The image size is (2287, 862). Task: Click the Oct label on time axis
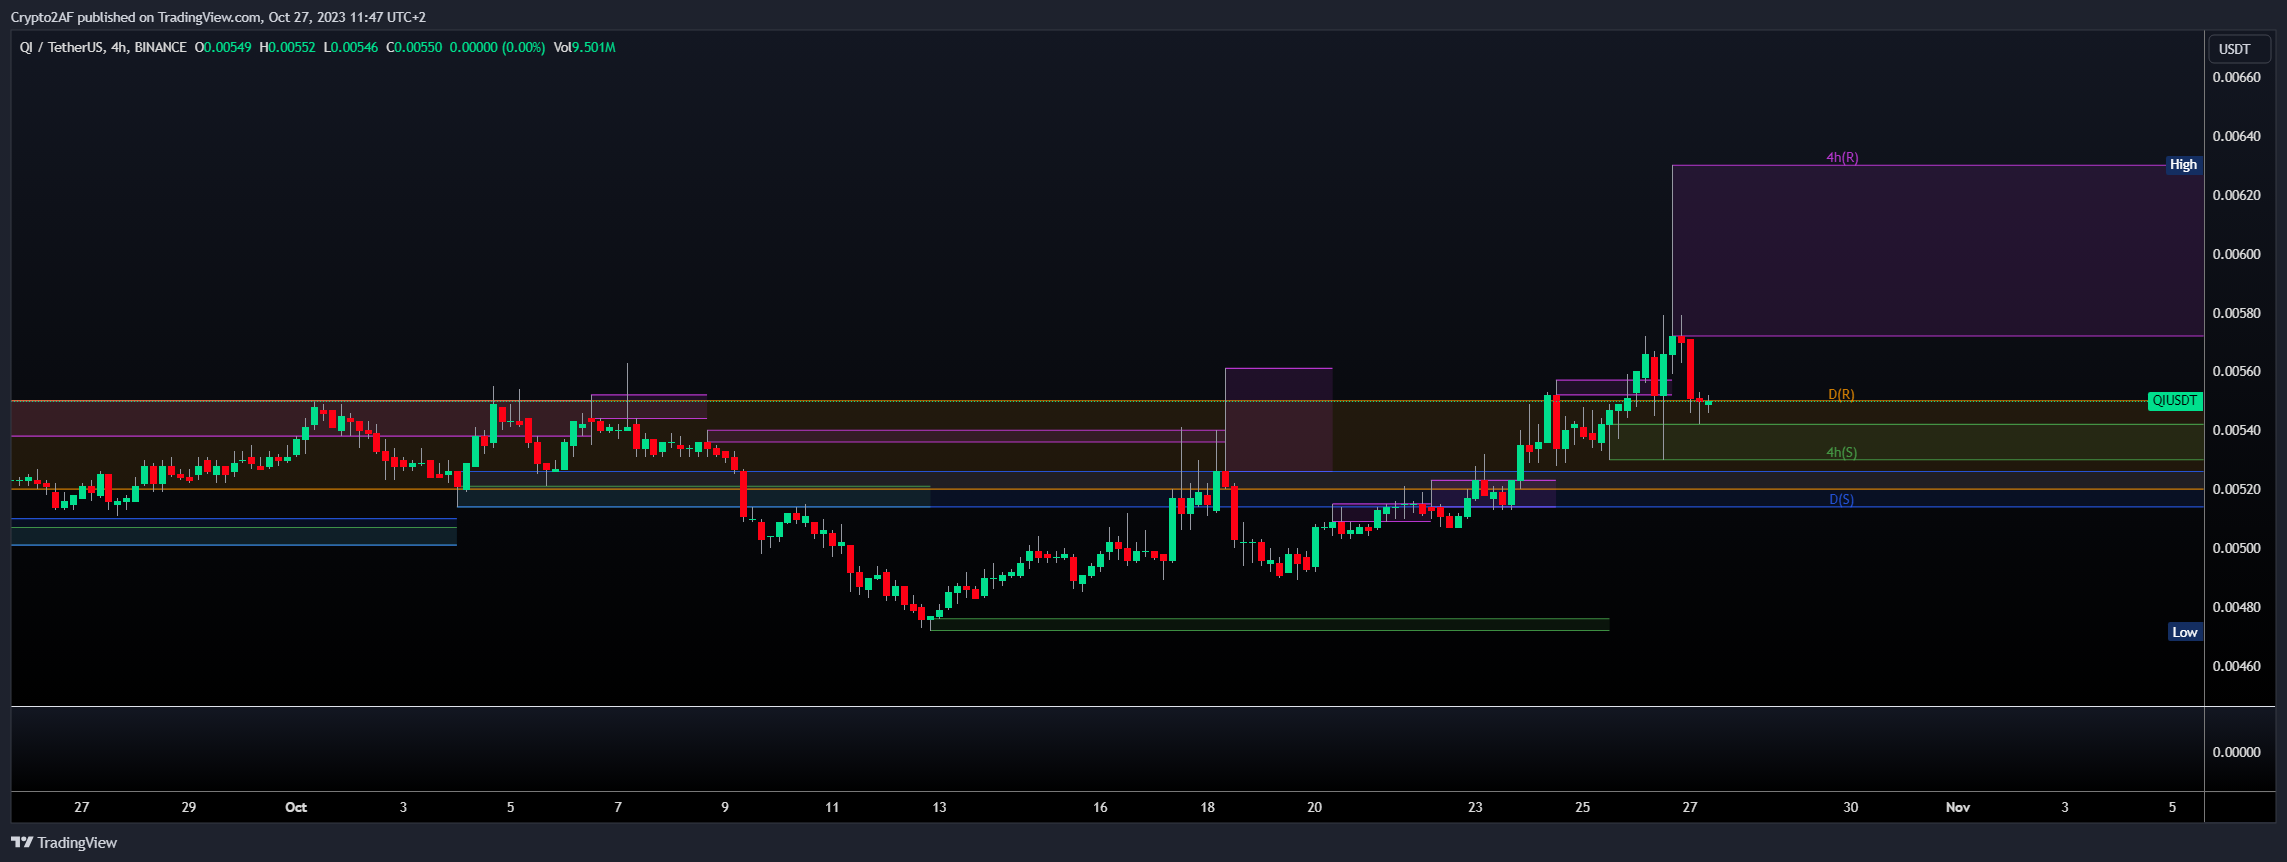point(296,807)
